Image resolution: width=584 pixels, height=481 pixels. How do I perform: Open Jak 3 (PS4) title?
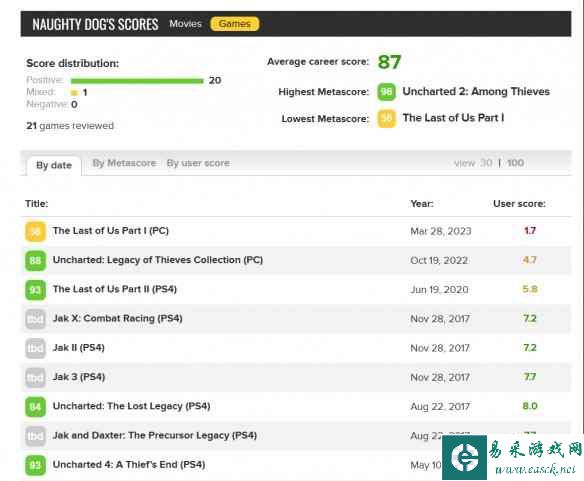pyautogui.click(x=79, y=377)
